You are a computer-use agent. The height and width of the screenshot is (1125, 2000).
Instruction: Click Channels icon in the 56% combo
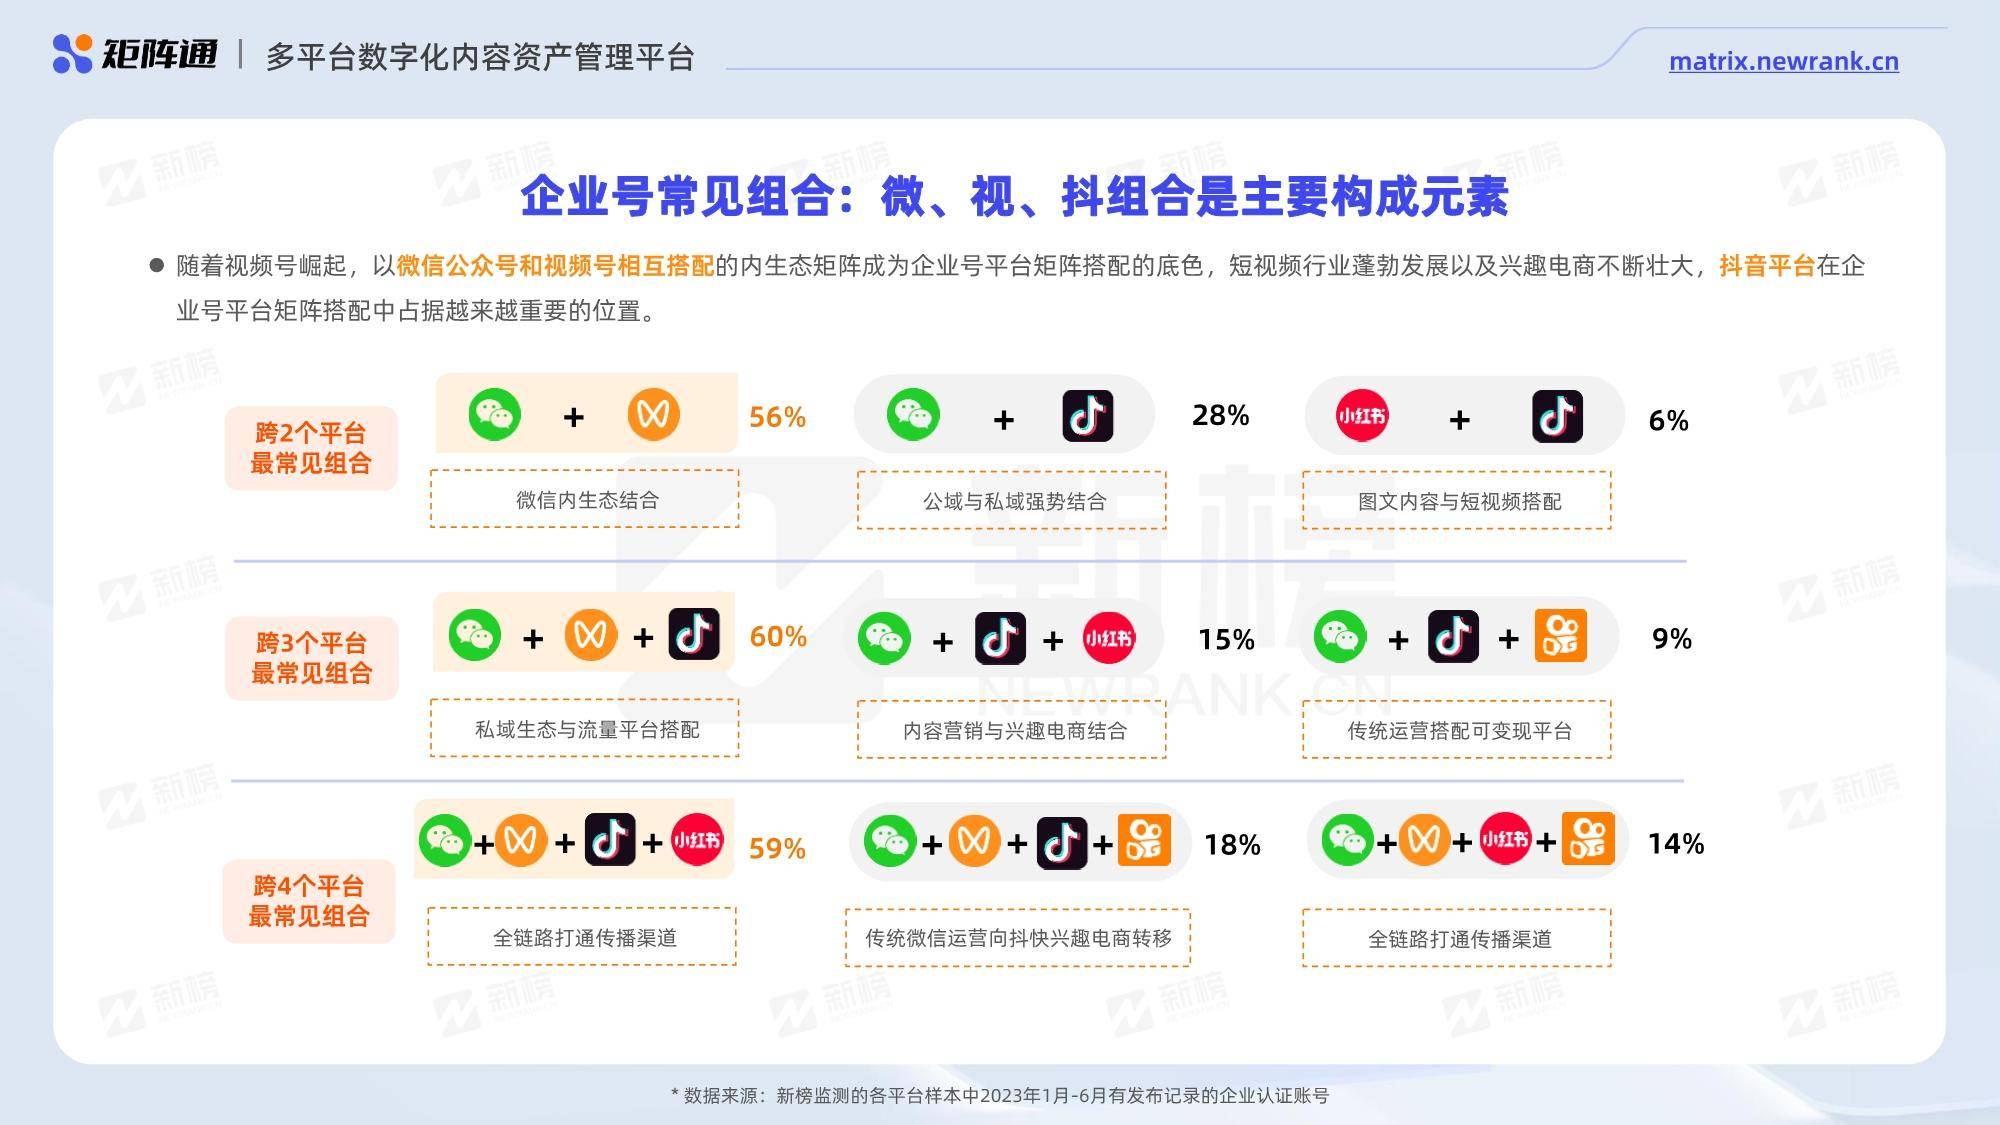pos(654,414)
